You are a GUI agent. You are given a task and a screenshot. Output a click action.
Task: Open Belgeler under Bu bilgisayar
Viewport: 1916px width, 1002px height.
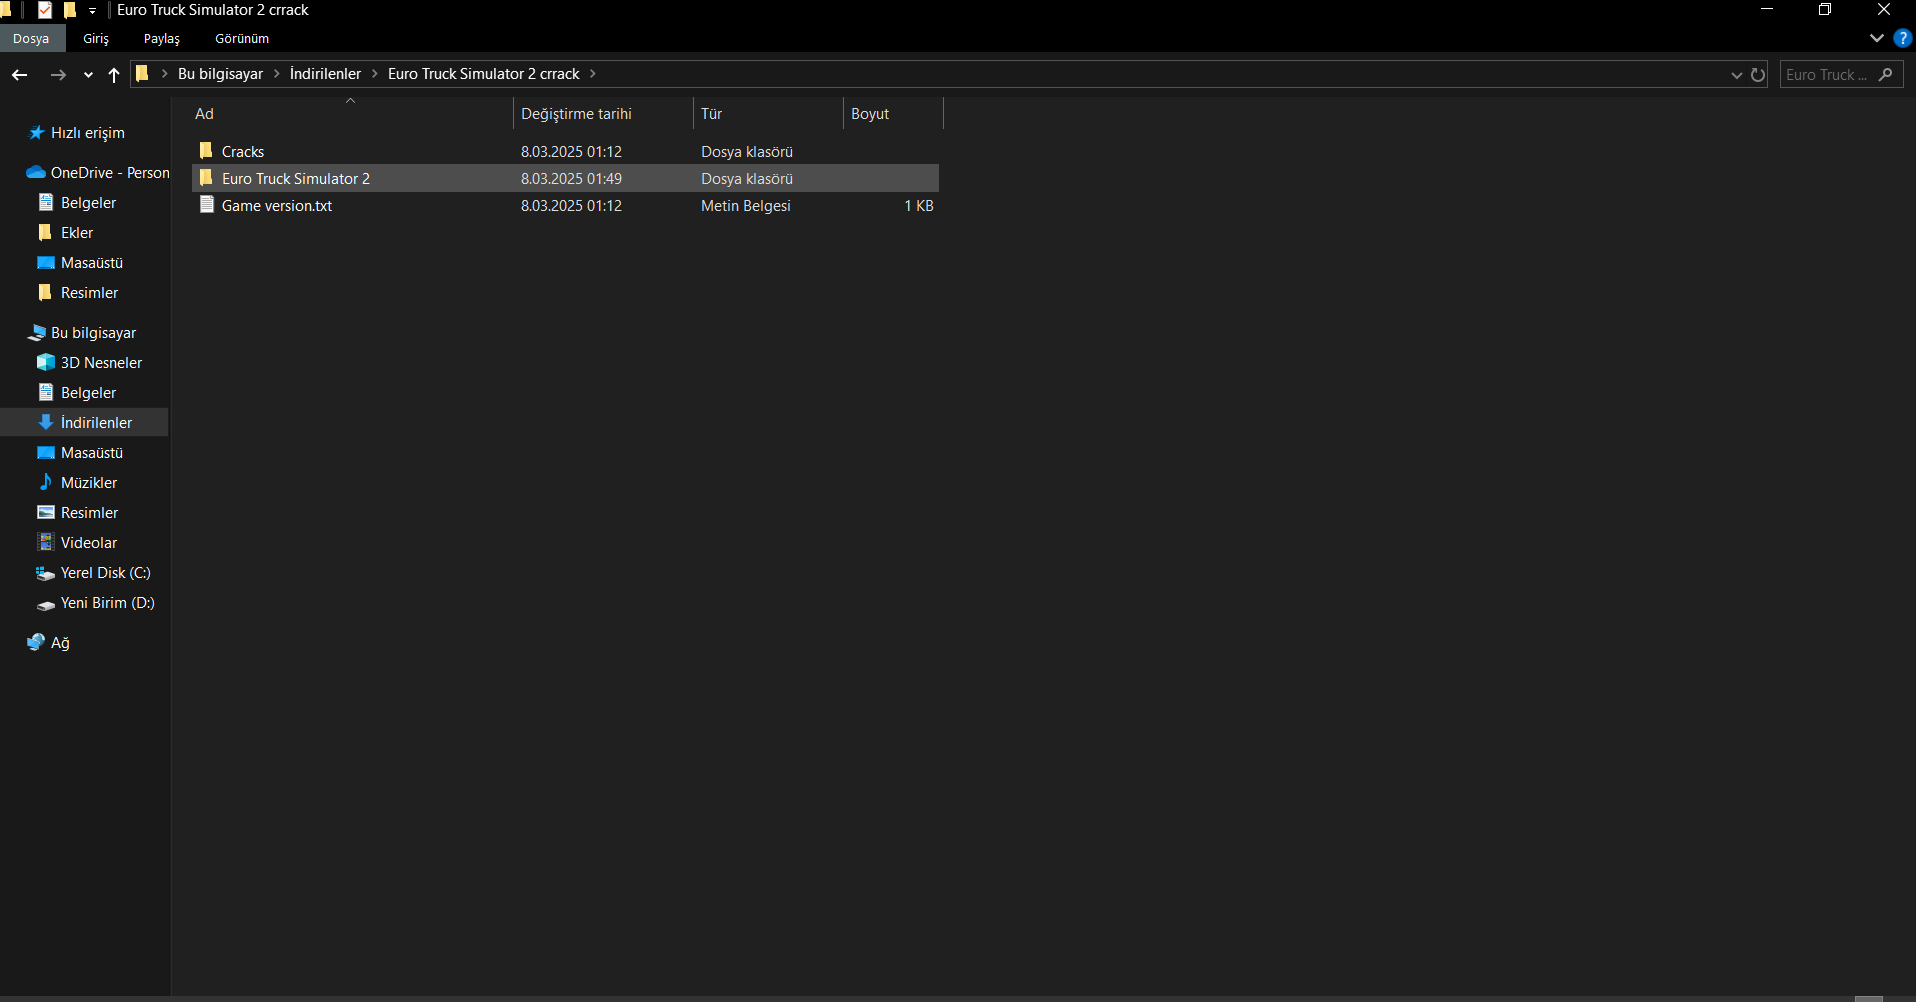(88, 393)
